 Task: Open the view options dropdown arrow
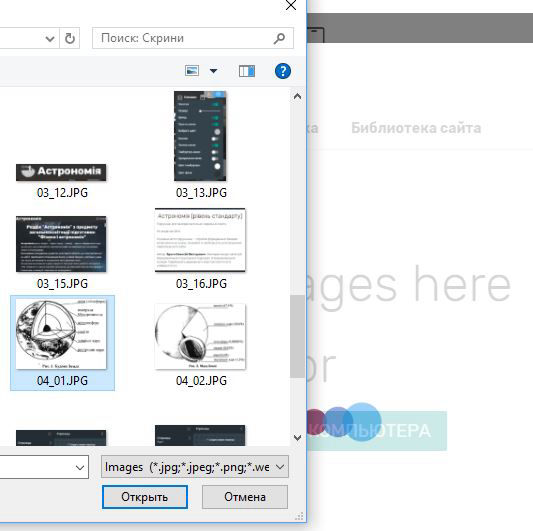(213, 71)
